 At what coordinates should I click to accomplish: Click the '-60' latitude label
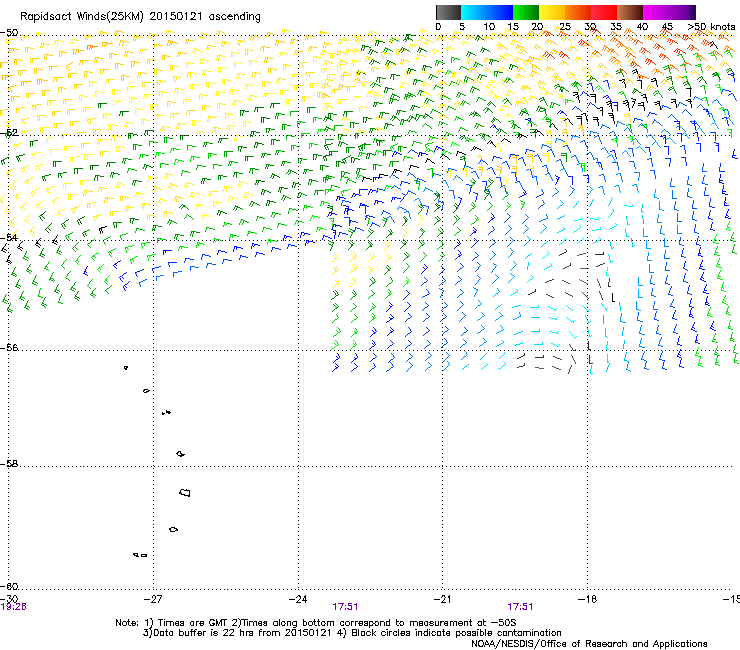[9, 586]
